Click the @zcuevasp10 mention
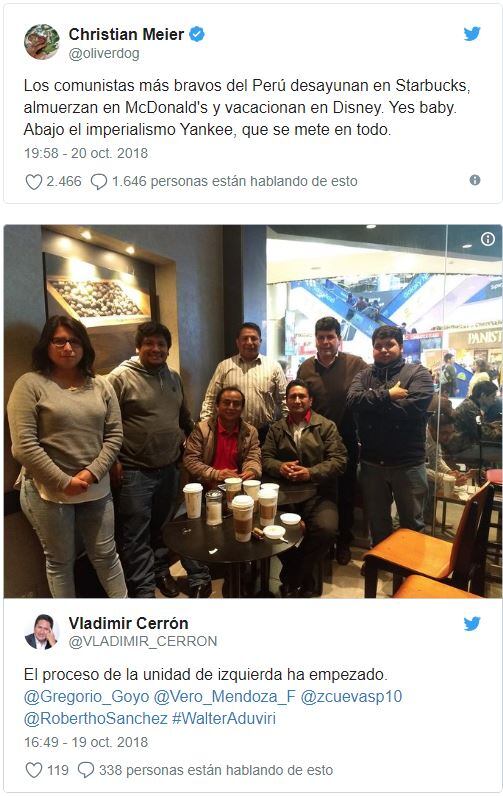The image size is (503, 796). pyautogui.click(x=351, y=696)
